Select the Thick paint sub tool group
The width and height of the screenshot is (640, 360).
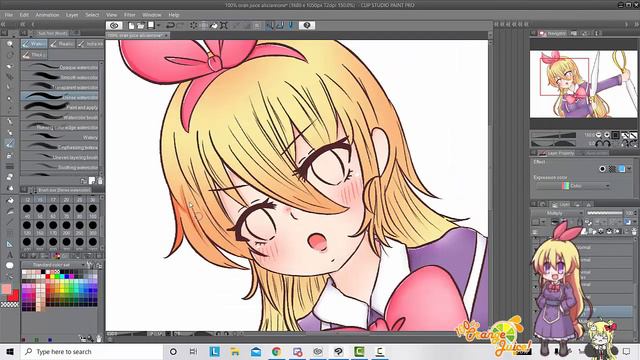tap(34, 54)
